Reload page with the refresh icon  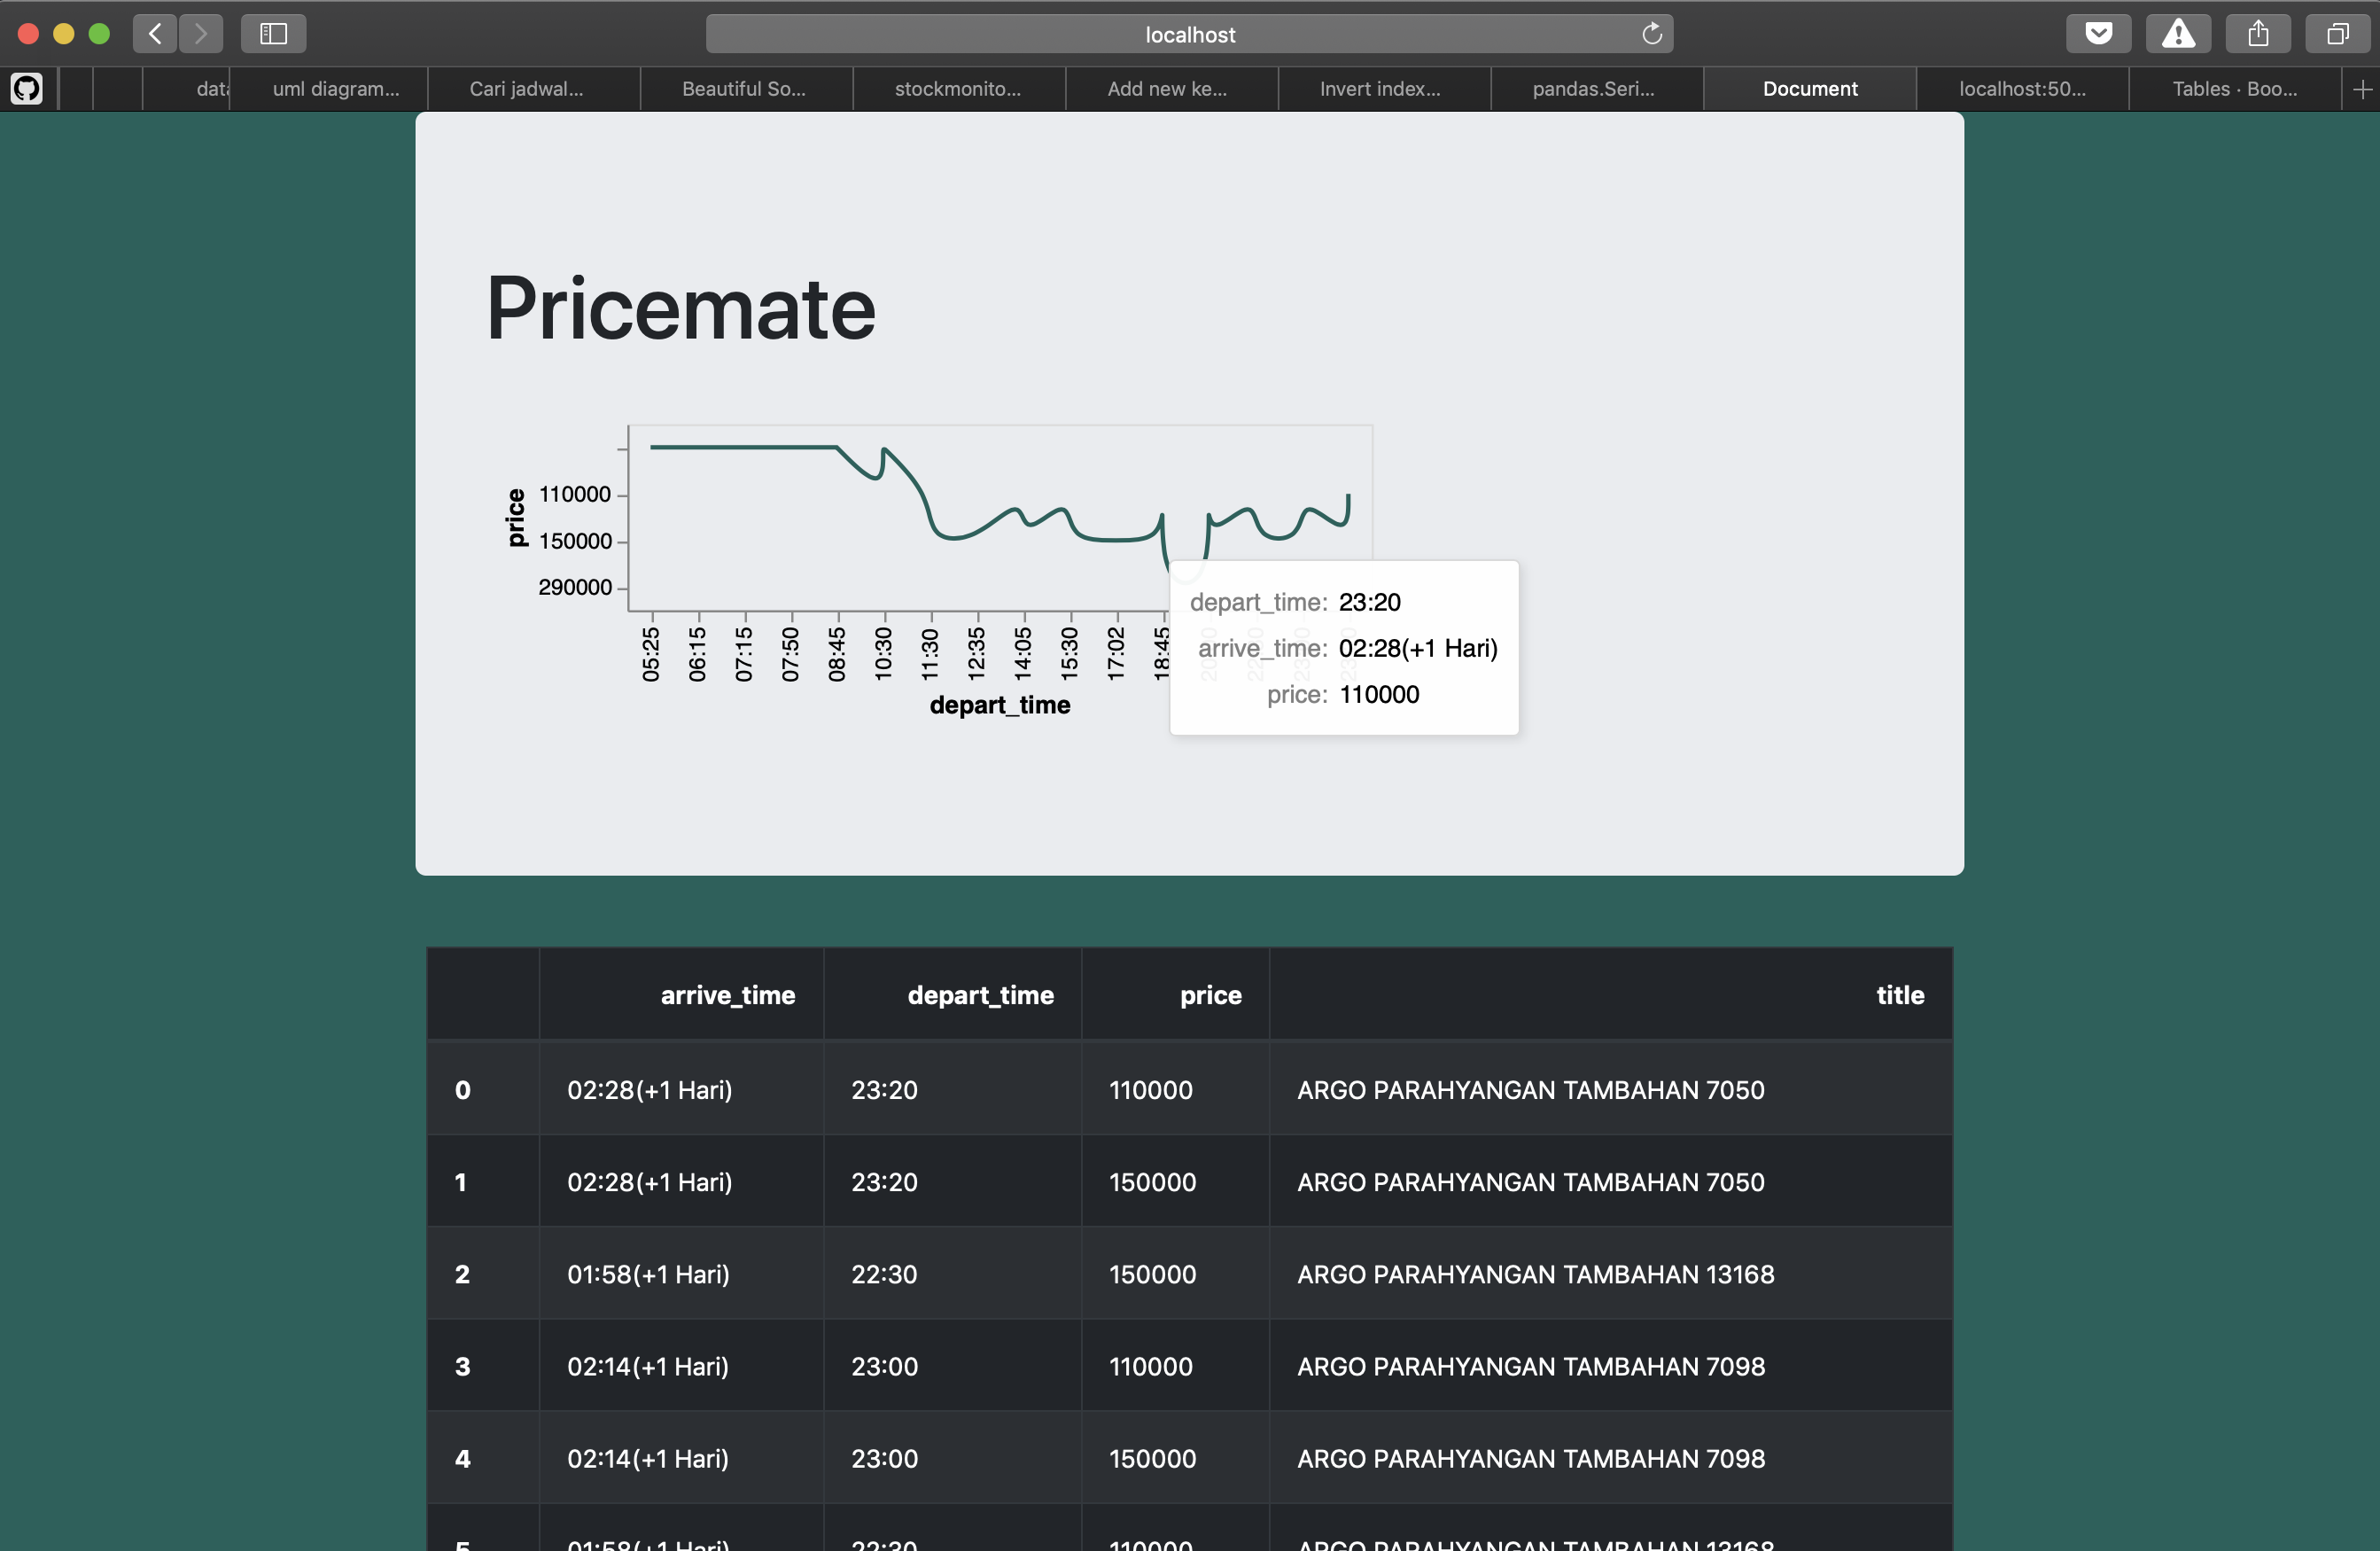pos(1651,34)
